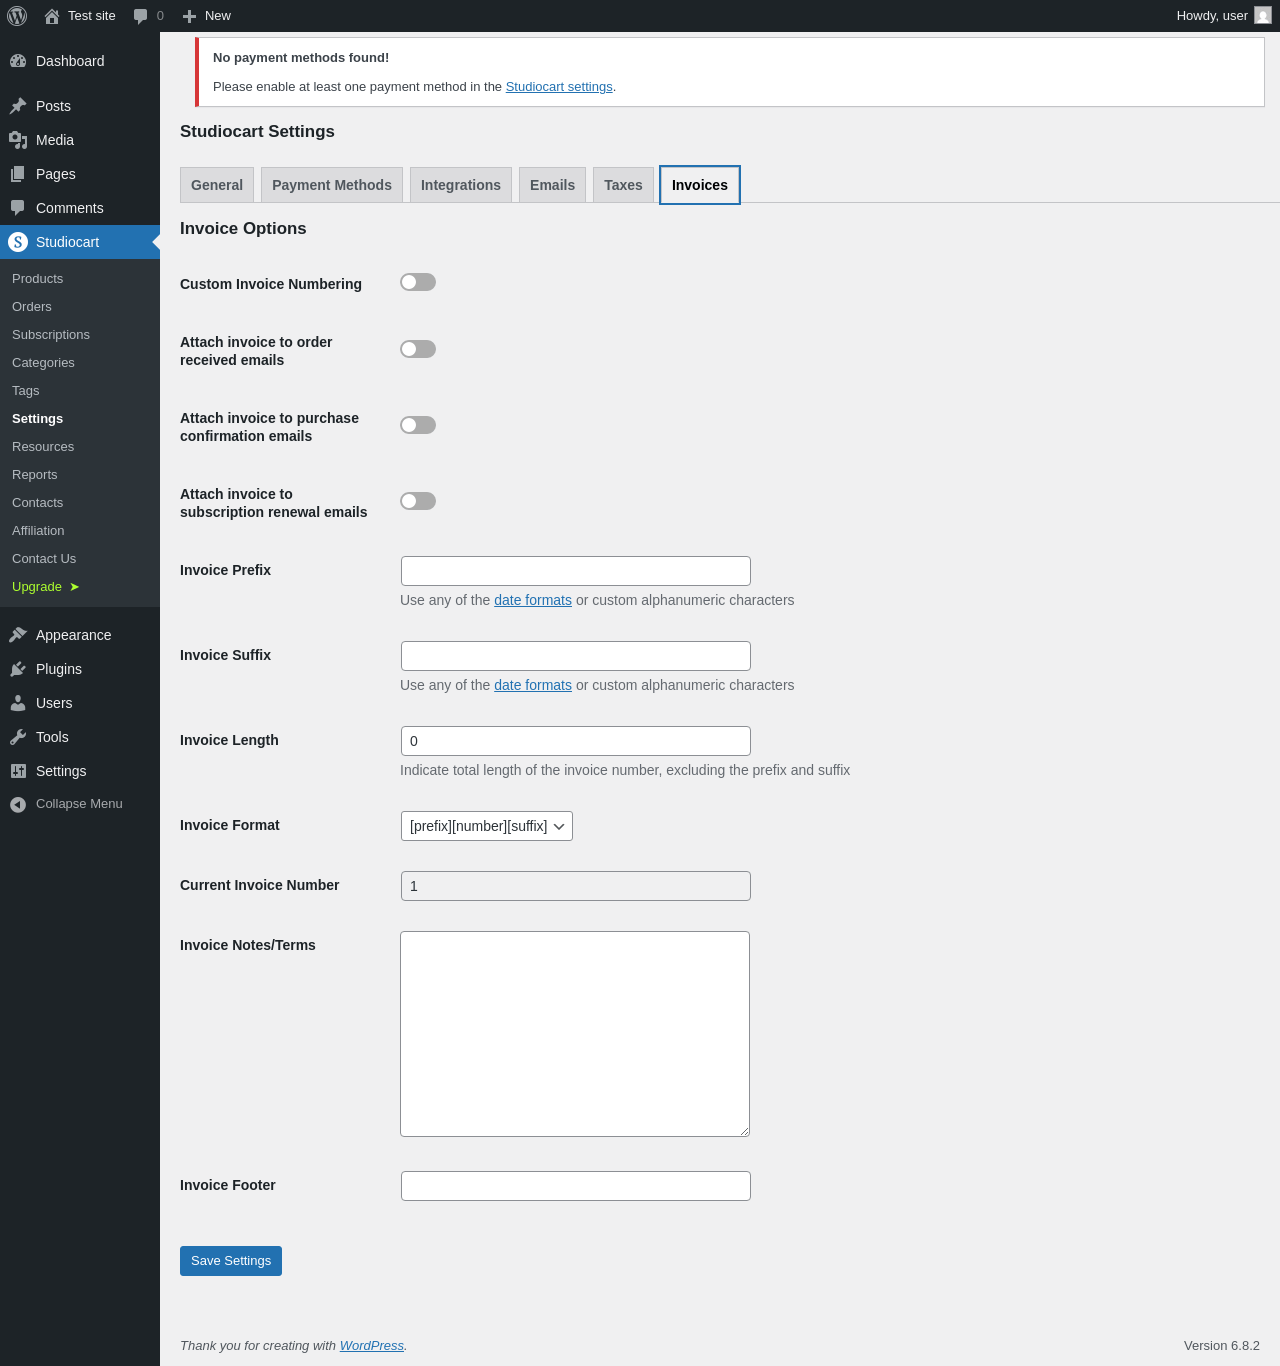The width and height of the screenshot is (1280, 1366).
Task: Open Reports submenu item
Action: (80, 475)
